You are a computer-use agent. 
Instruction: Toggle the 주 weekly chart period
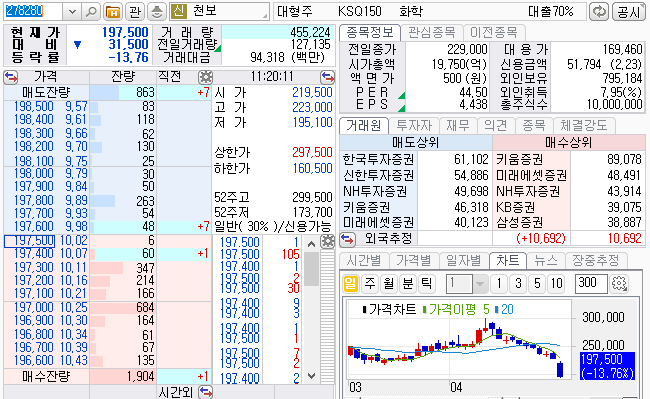click(x=370, y=283)
